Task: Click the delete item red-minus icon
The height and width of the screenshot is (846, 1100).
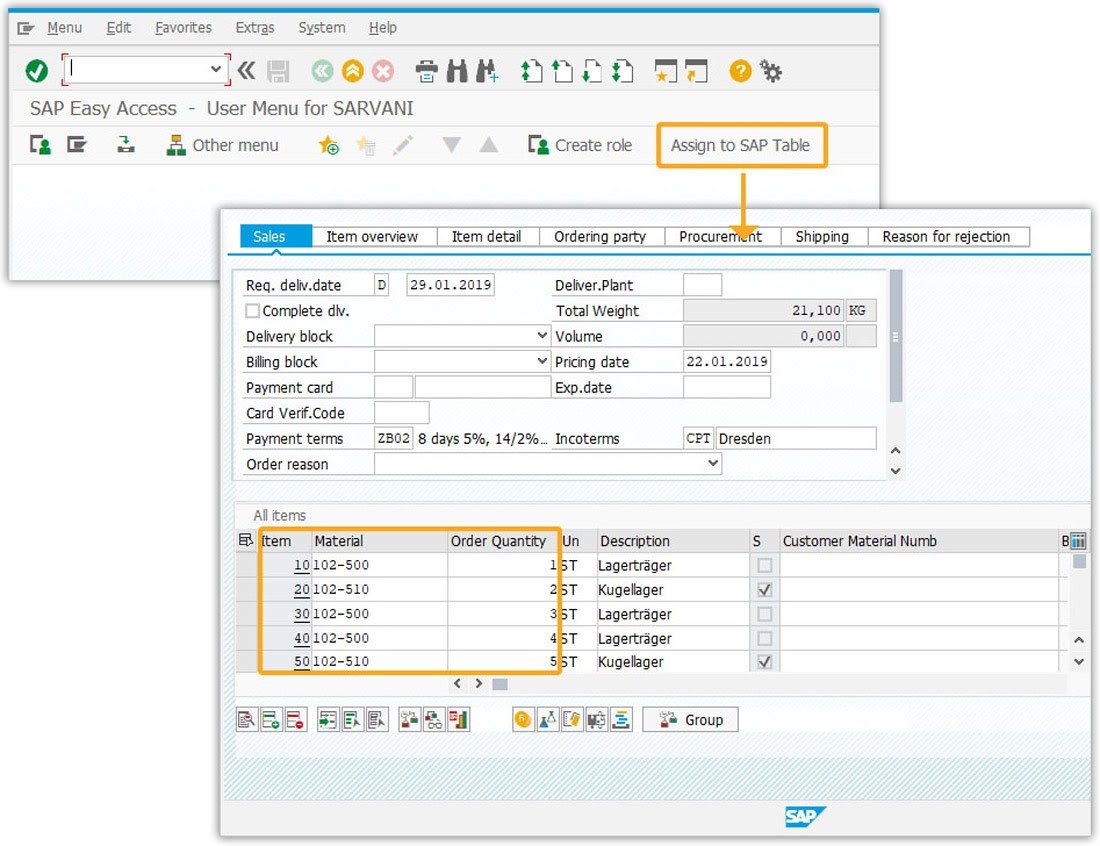Action: tap(295, 720)
